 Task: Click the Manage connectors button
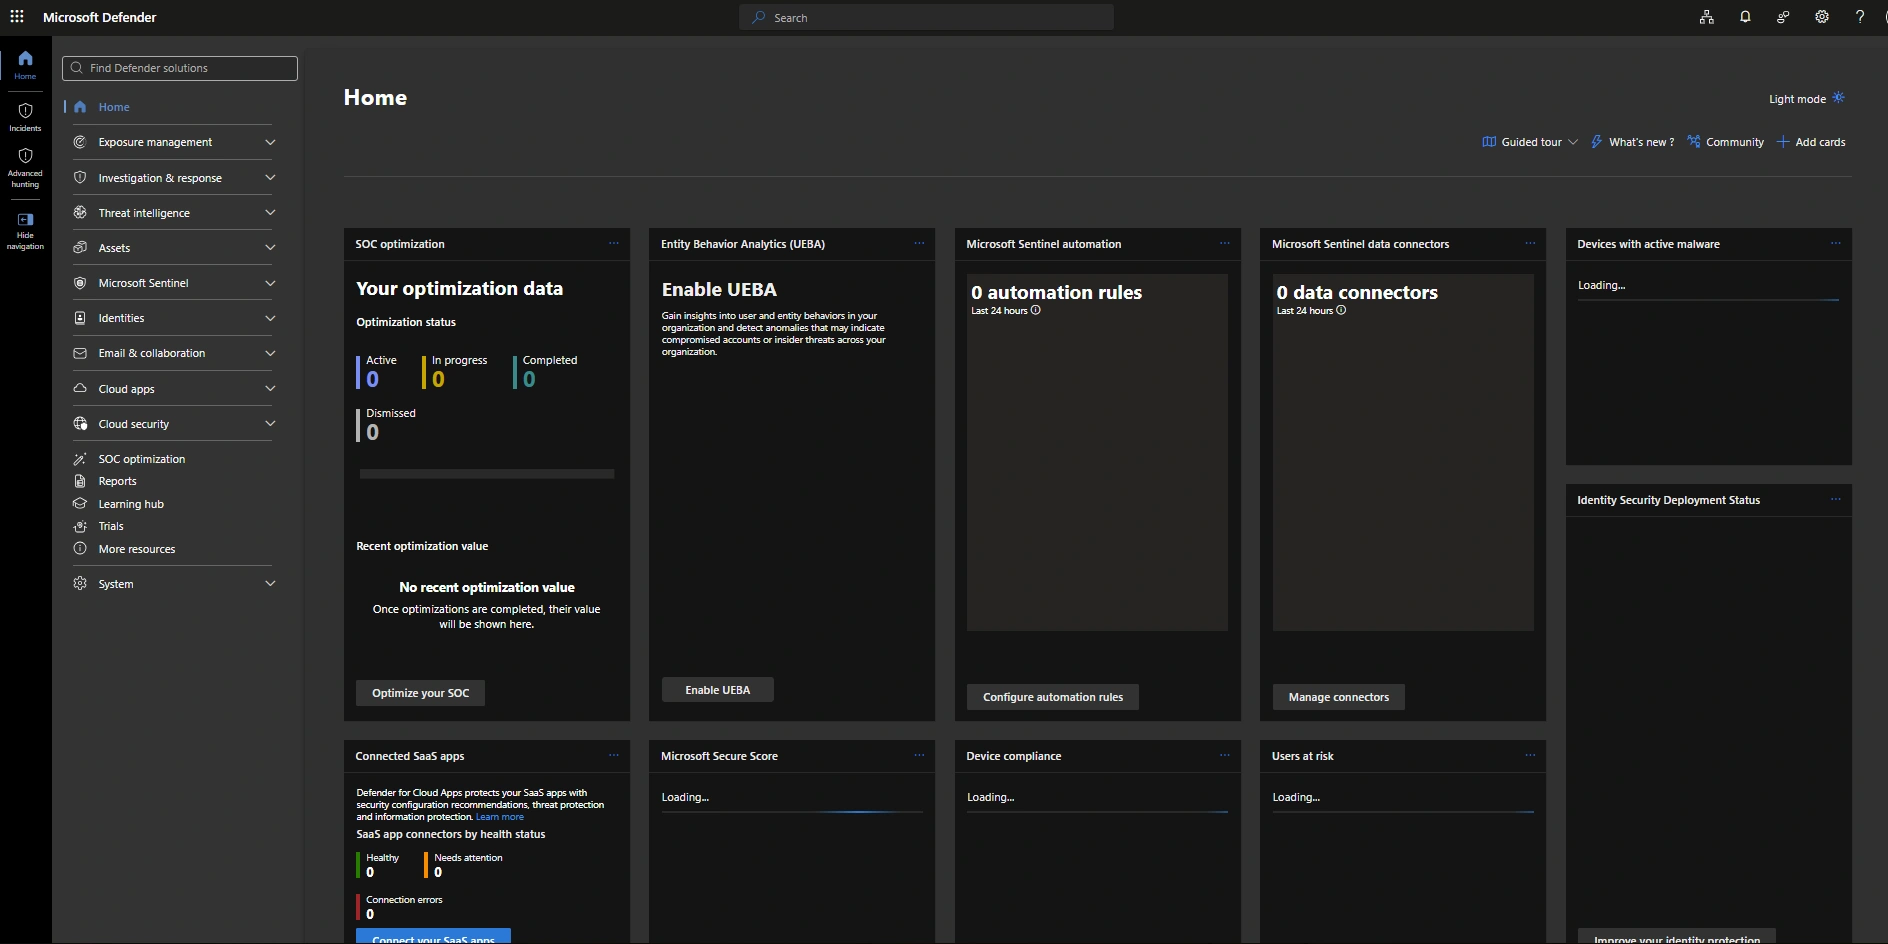click(1338, 697)
